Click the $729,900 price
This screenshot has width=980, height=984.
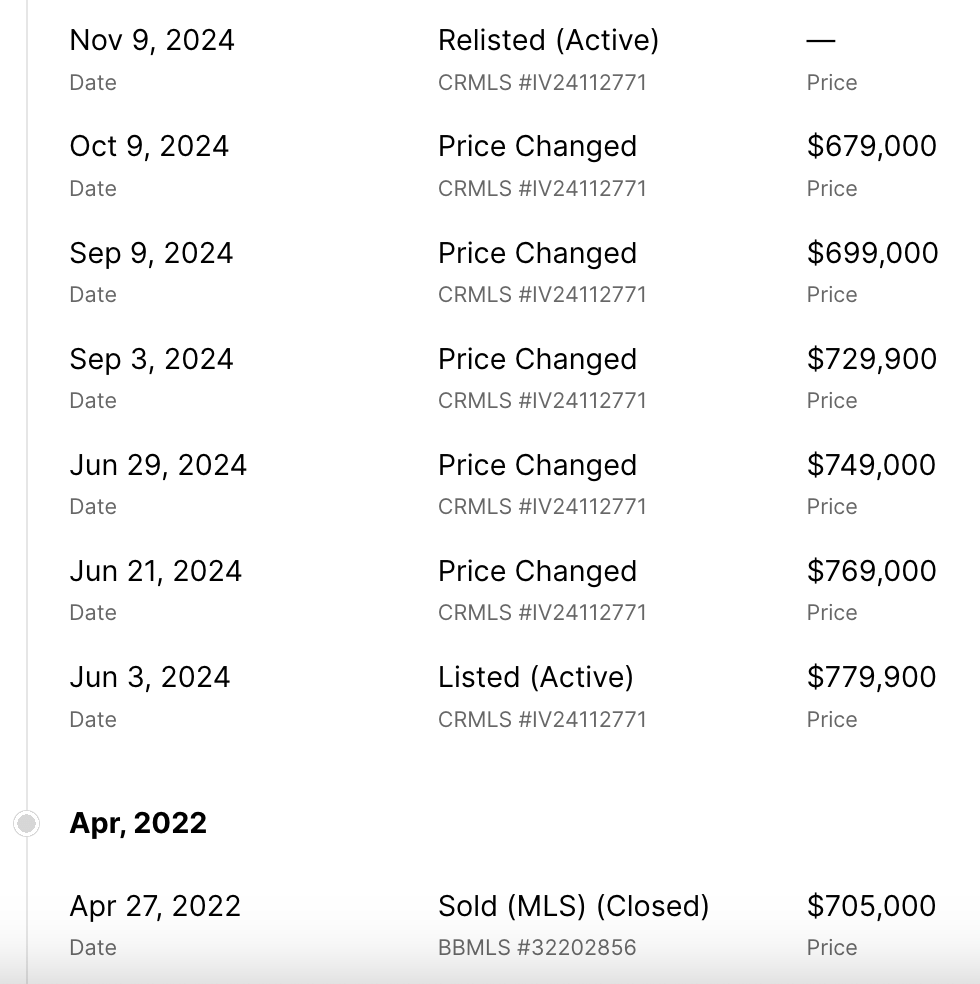(x=871, y=359)
